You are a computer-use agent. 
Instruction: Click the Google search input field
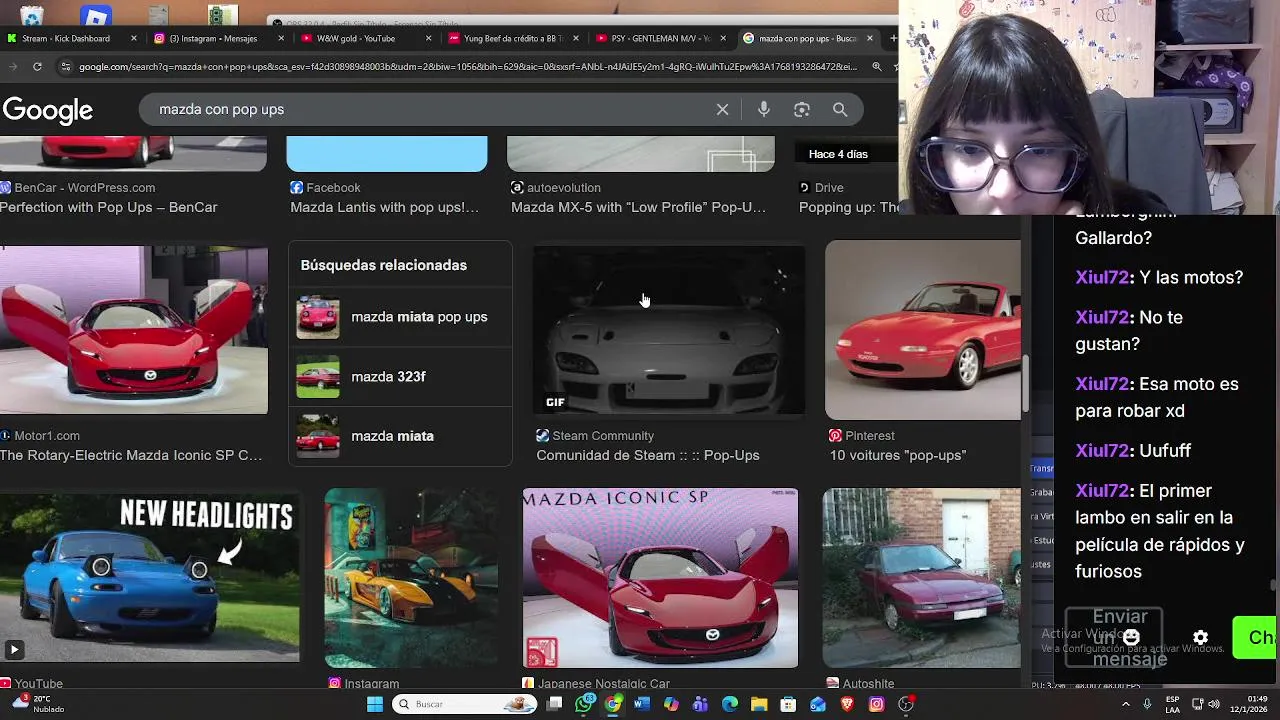click(x=430, y=110)
